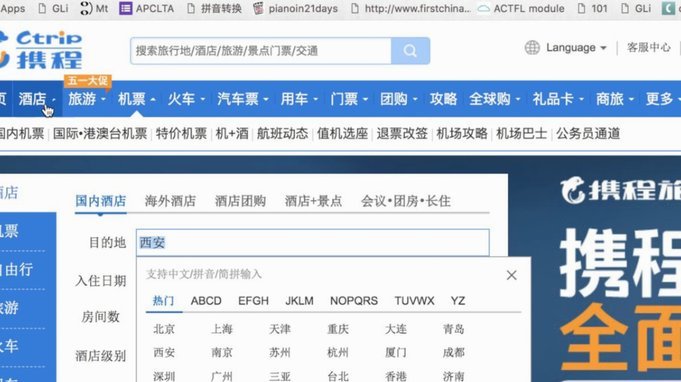Screen dimensions: 681x382
Task: Select the TUVWX city tab
Action: [414, 301]
